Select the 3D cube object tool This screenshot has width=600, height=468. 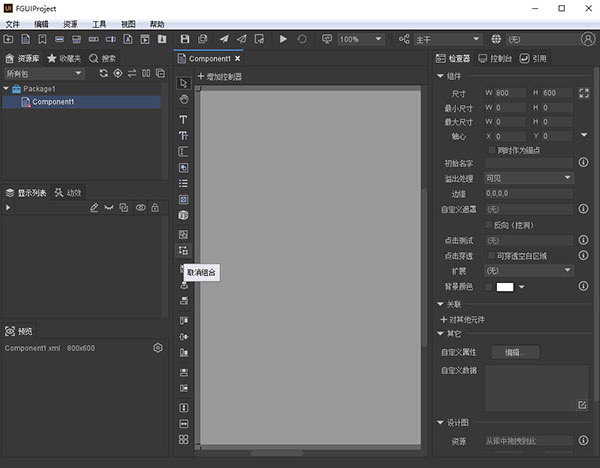183,215
